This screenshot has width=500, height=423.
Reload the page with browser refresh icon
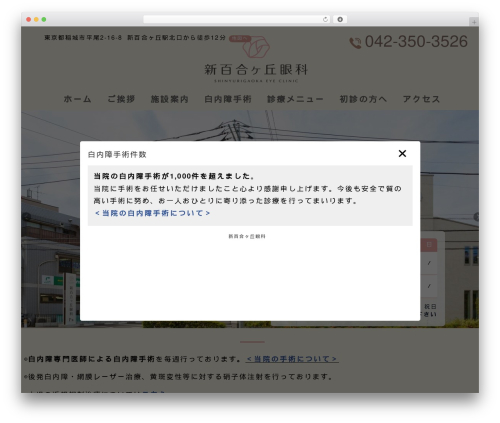tap(325, 19)
